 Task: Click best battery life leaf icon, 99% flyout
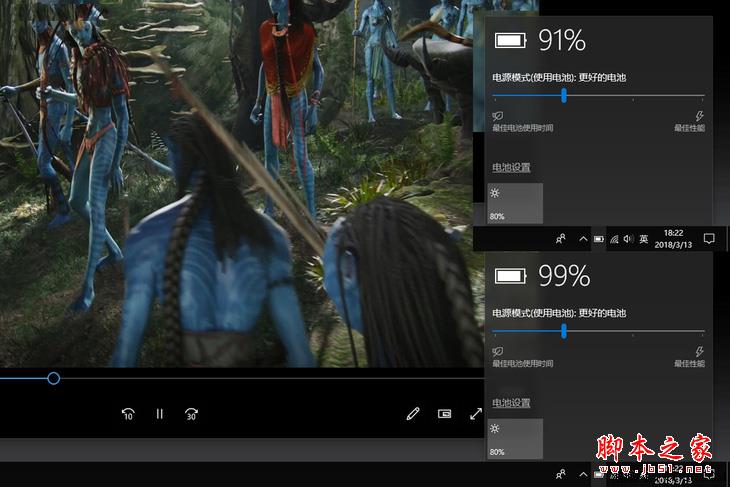498,351
